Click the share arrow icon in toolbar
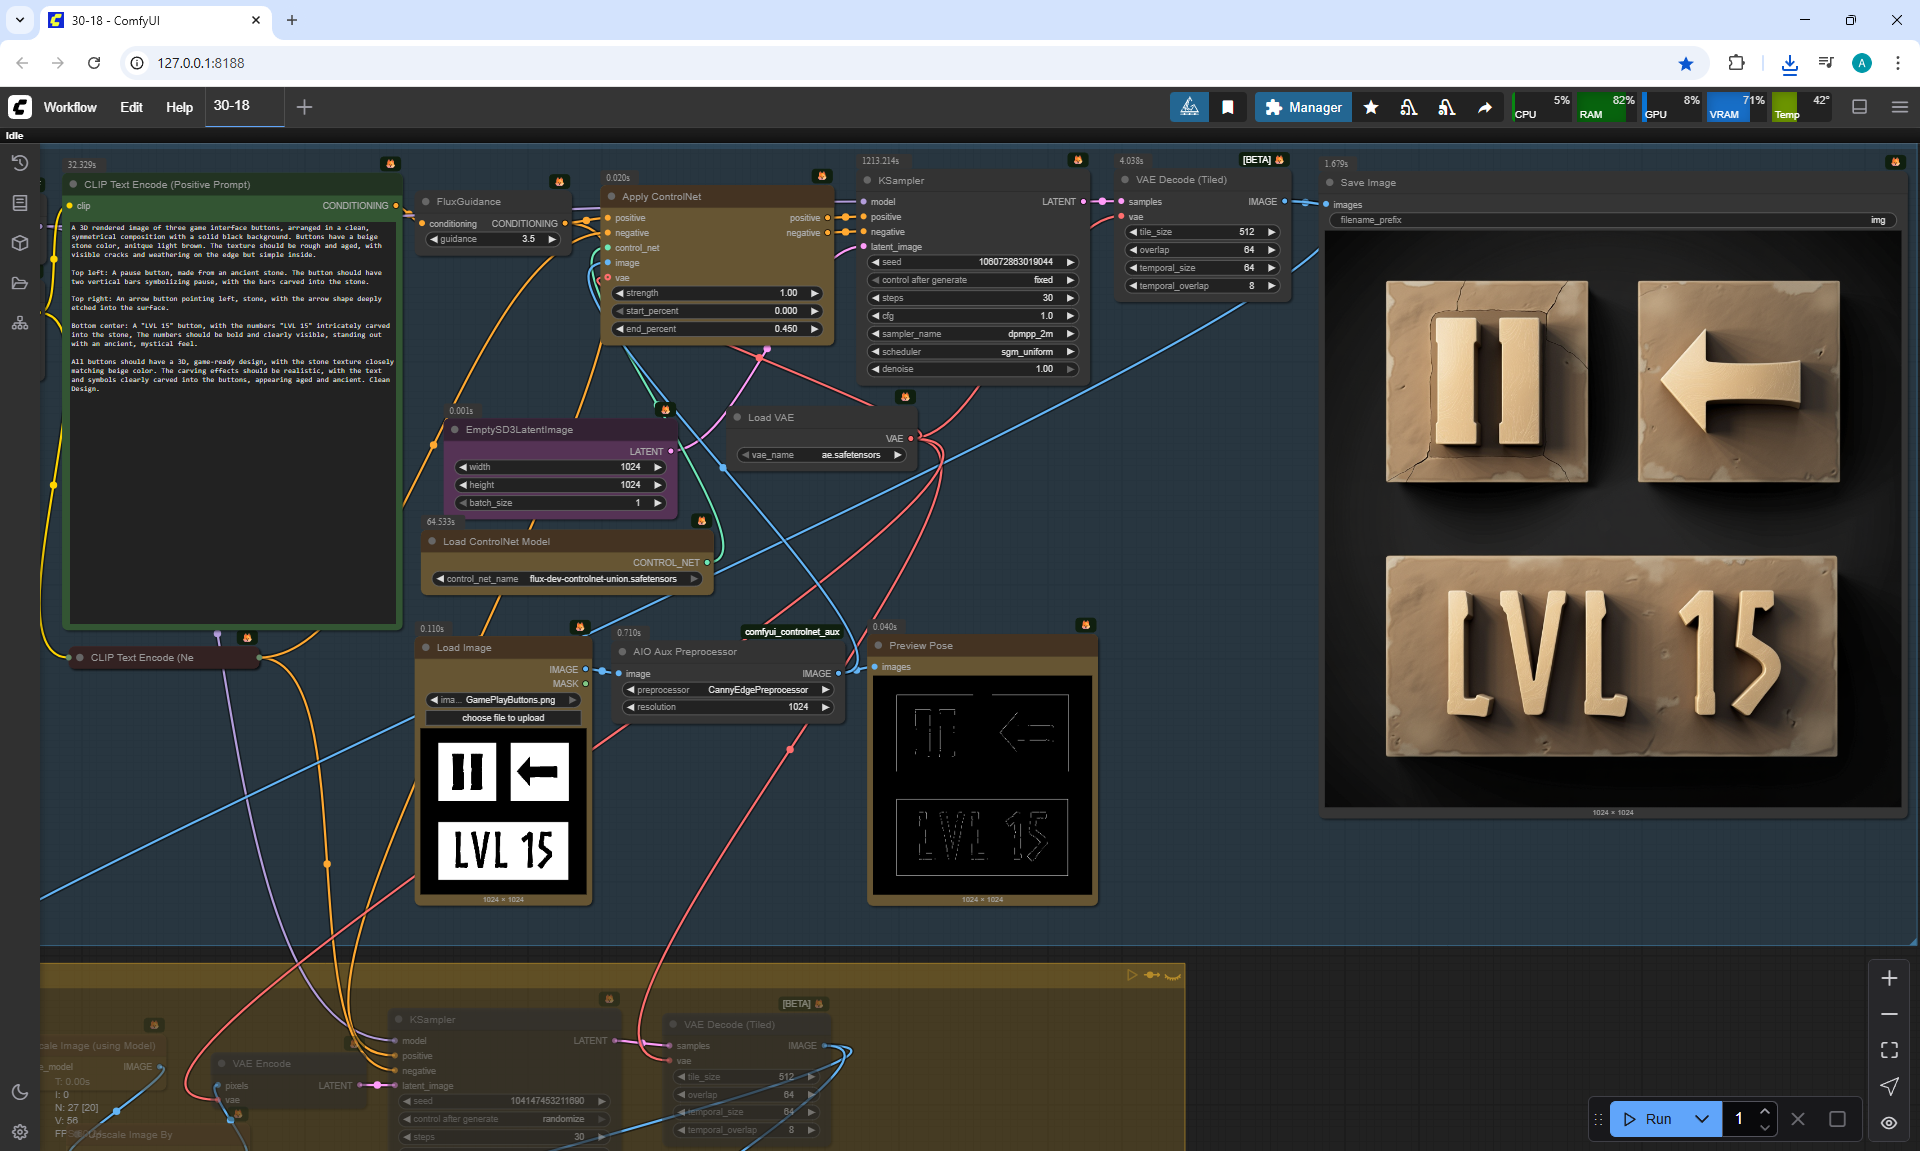The width and height of the screenshot is (1920, 1151). [x=1485, y=107]
